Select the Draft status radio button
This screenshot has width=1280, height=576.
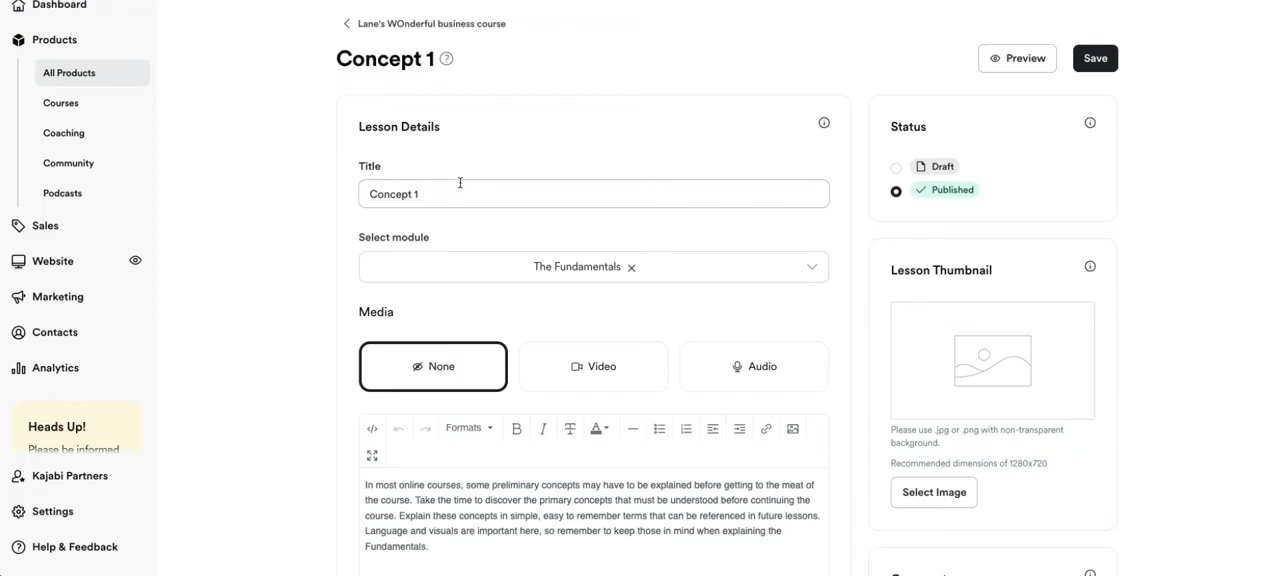click(x=896, y=168)
